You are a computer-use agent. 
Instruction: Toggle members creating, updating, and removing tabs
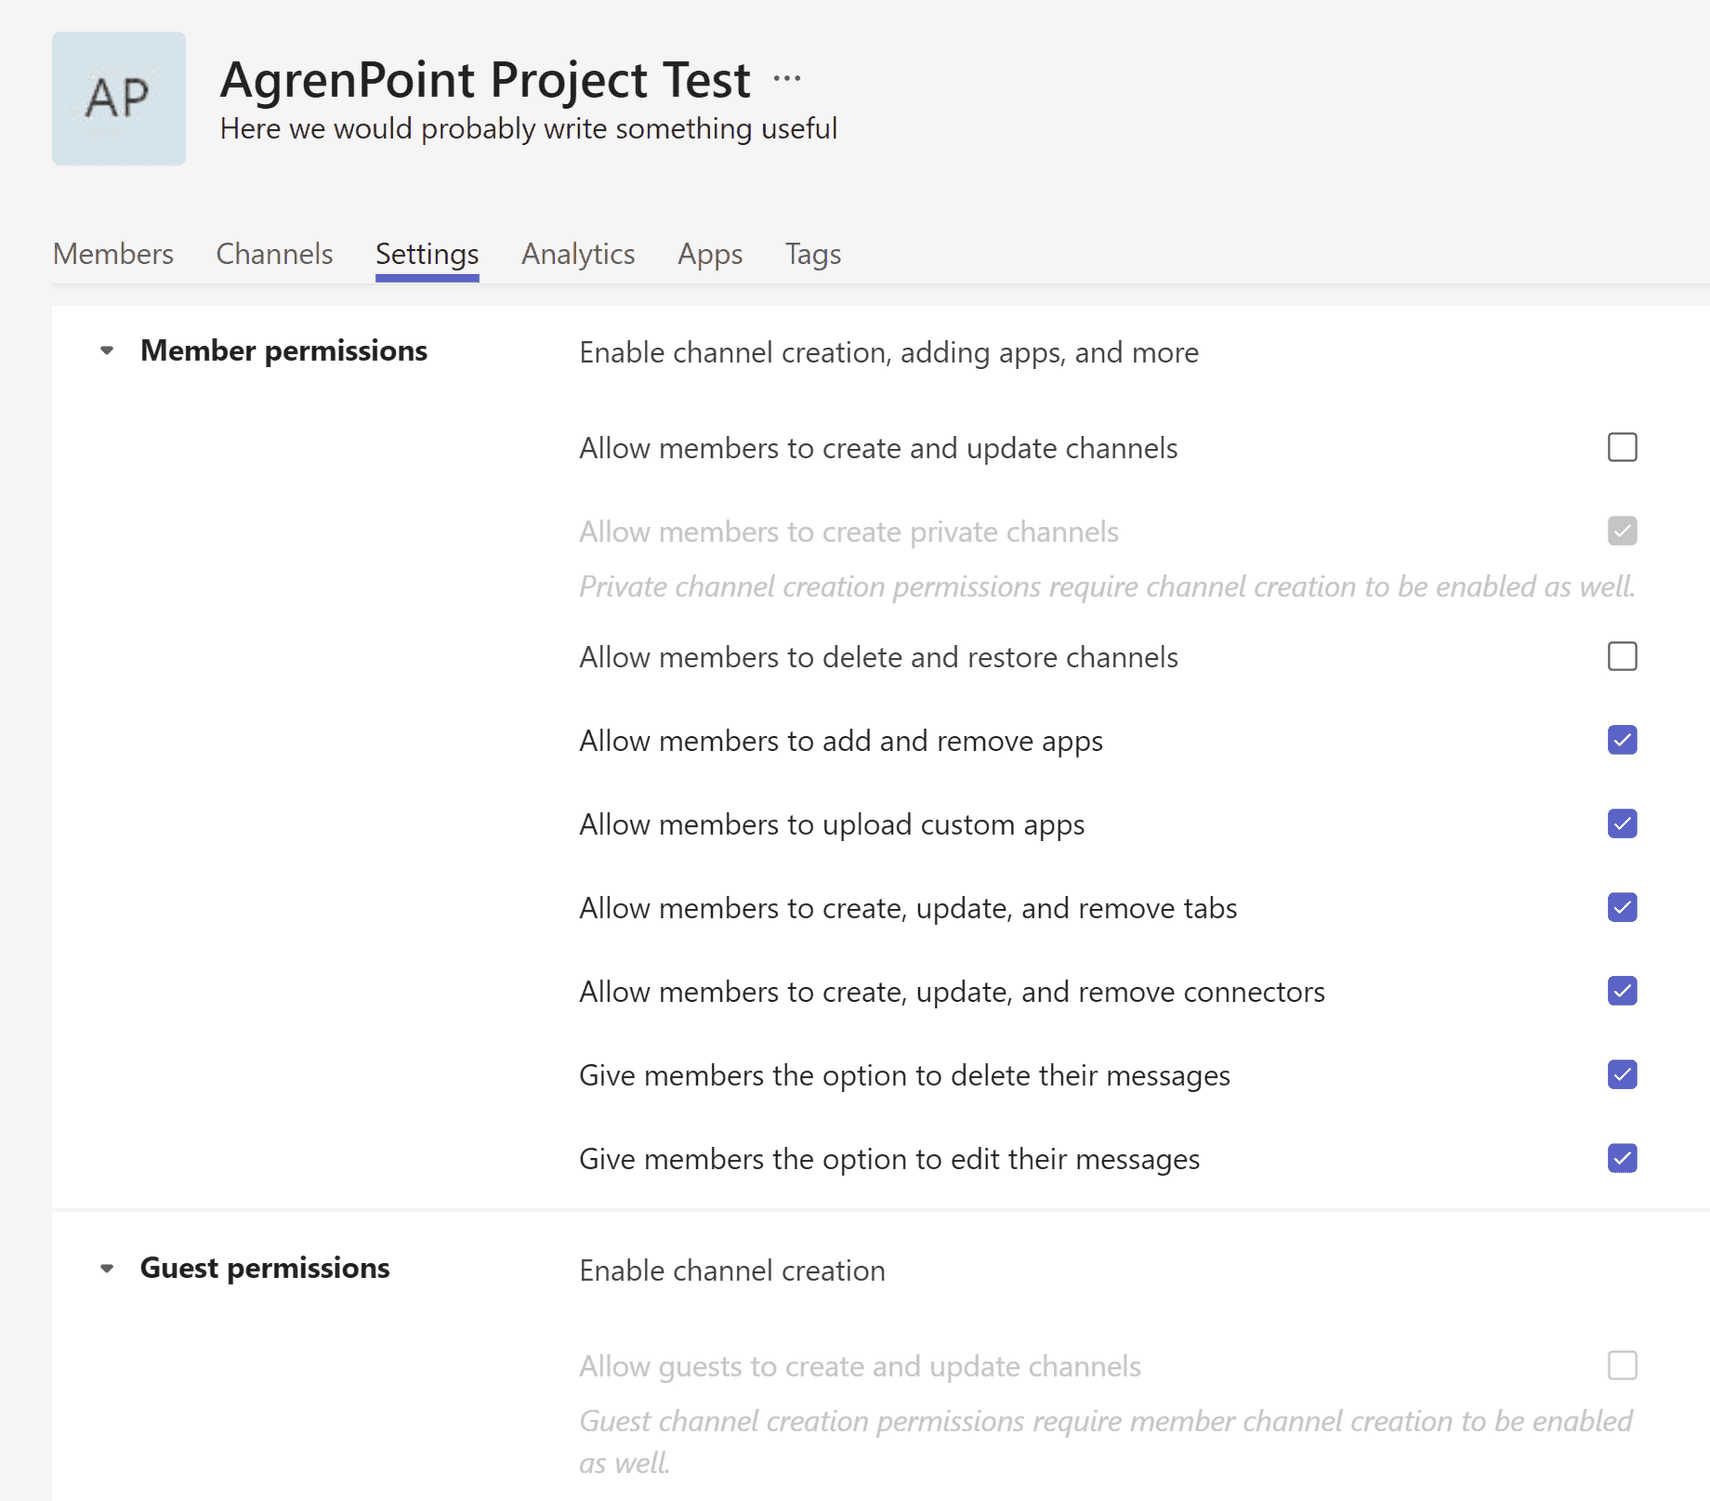pyautogui.click(x=1622, y=907)
